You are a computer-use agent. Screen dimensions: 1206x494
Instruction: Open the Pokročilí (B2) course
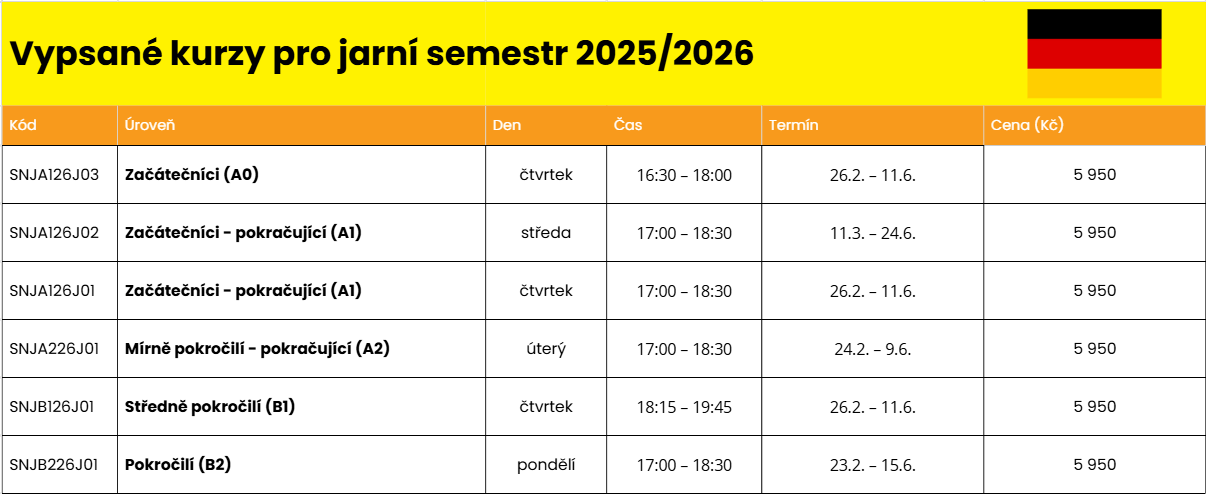coord(179,465)
